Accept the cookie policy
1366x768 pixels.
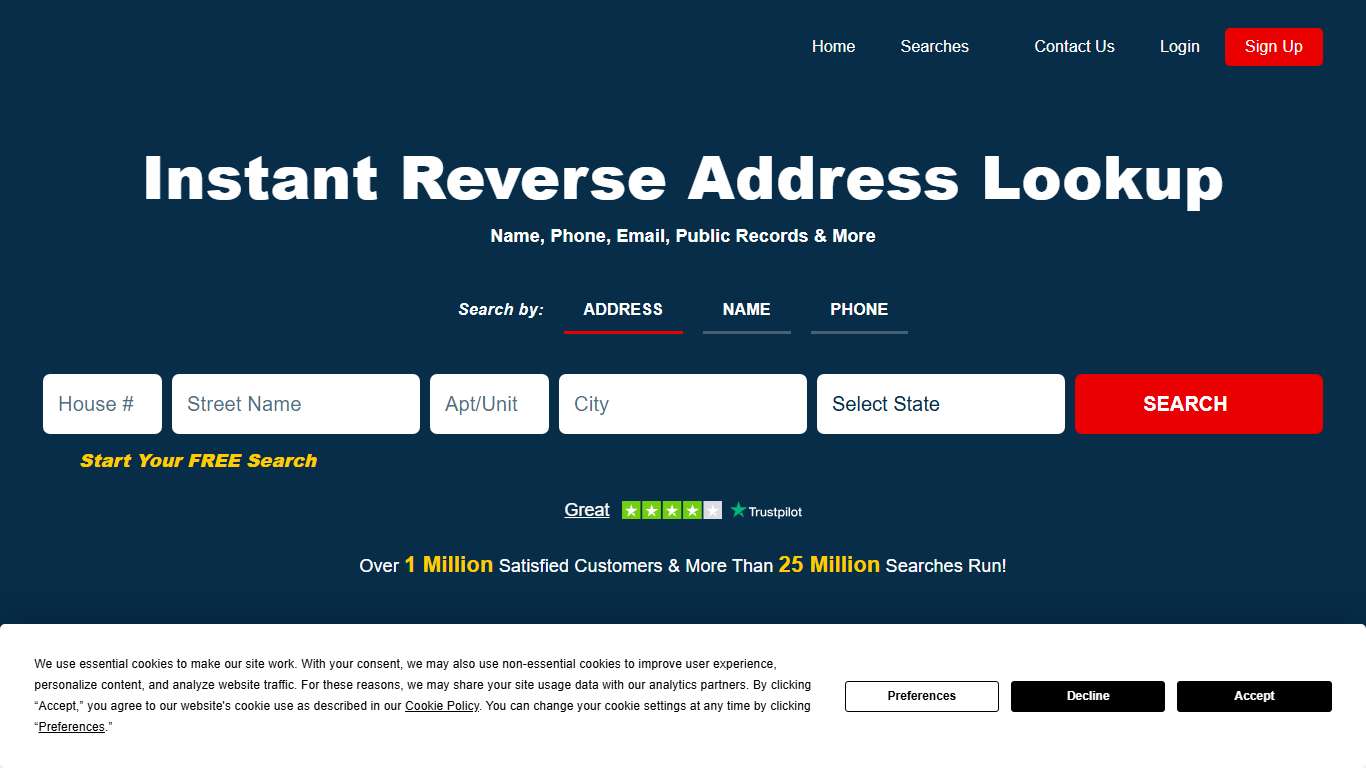(1254, 696)
